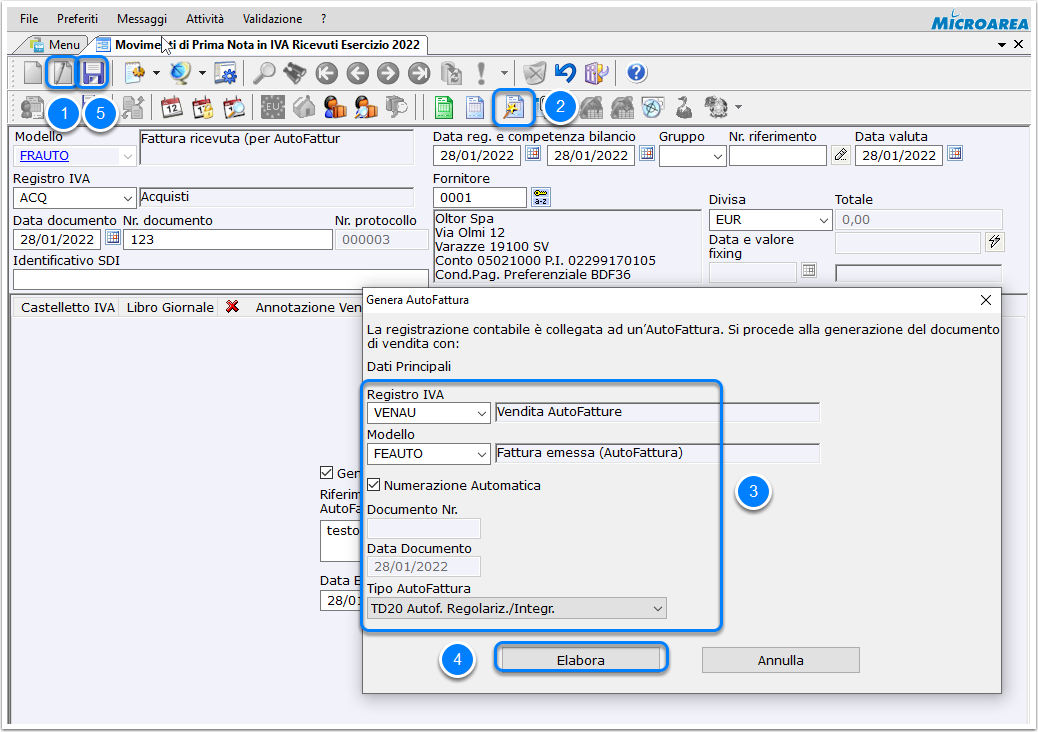1038x732 pixels.
Task: Go to the previous record arrow icon
Action: pos(357,73)
